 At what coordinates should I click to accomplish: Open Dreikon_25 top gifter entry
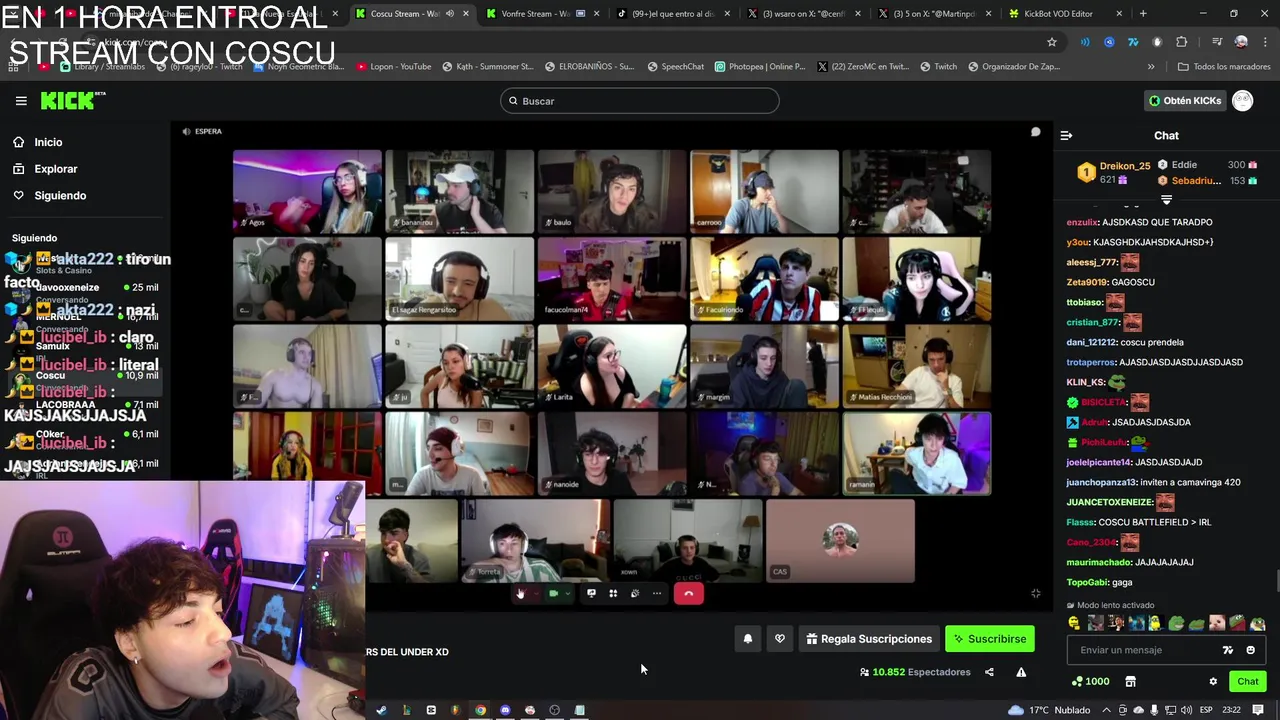tap(1115, 172)
